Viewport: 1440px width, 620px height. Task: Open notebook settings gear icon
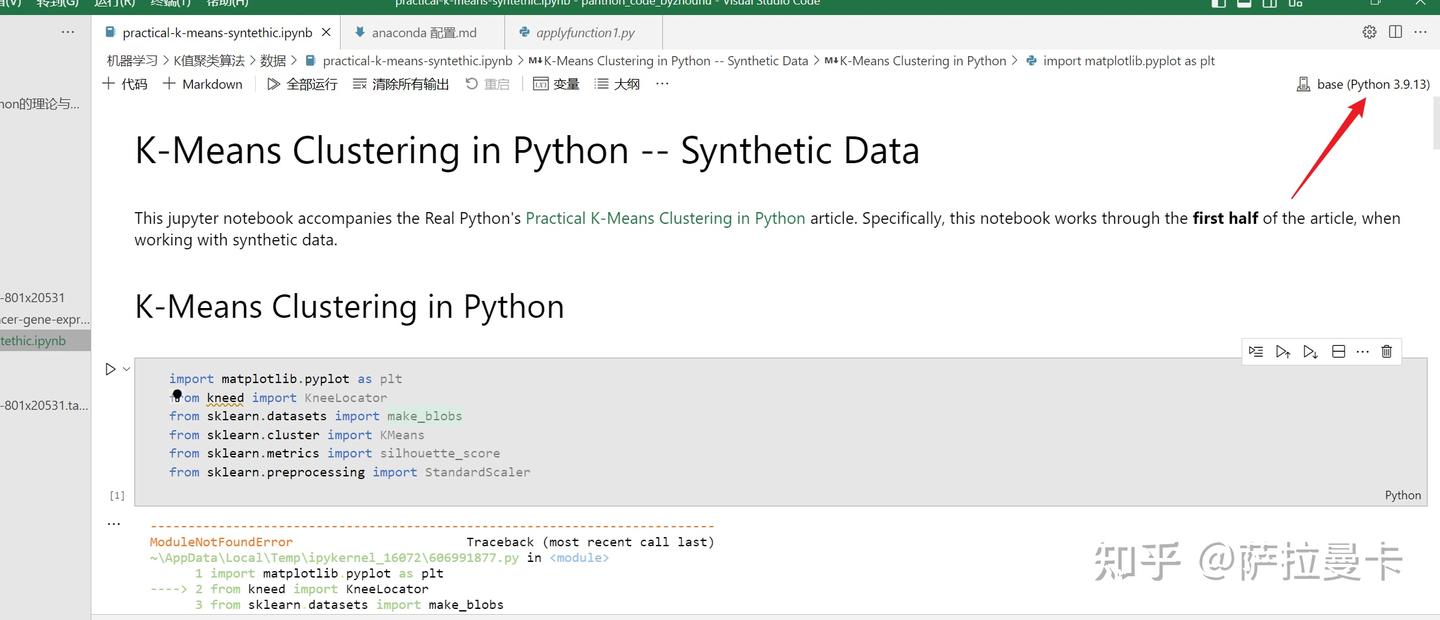pyautogui.click(x=1369, y=32)
